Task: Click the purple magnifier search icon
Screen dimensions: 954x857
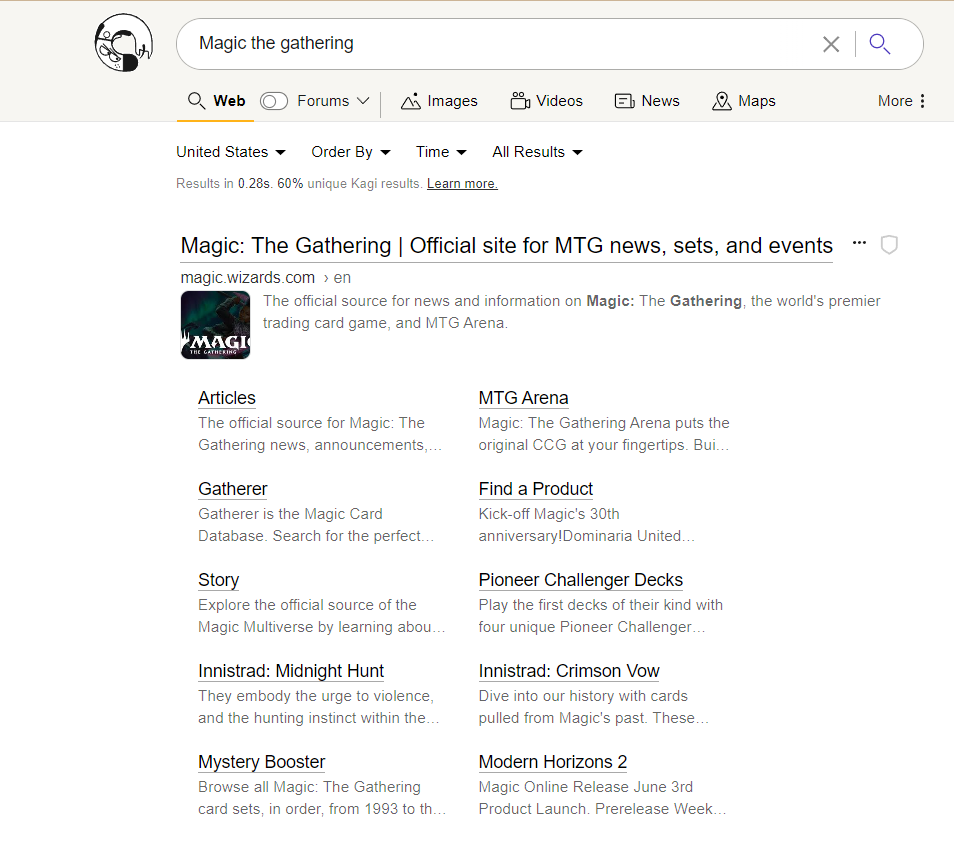Action: point(880,44)
